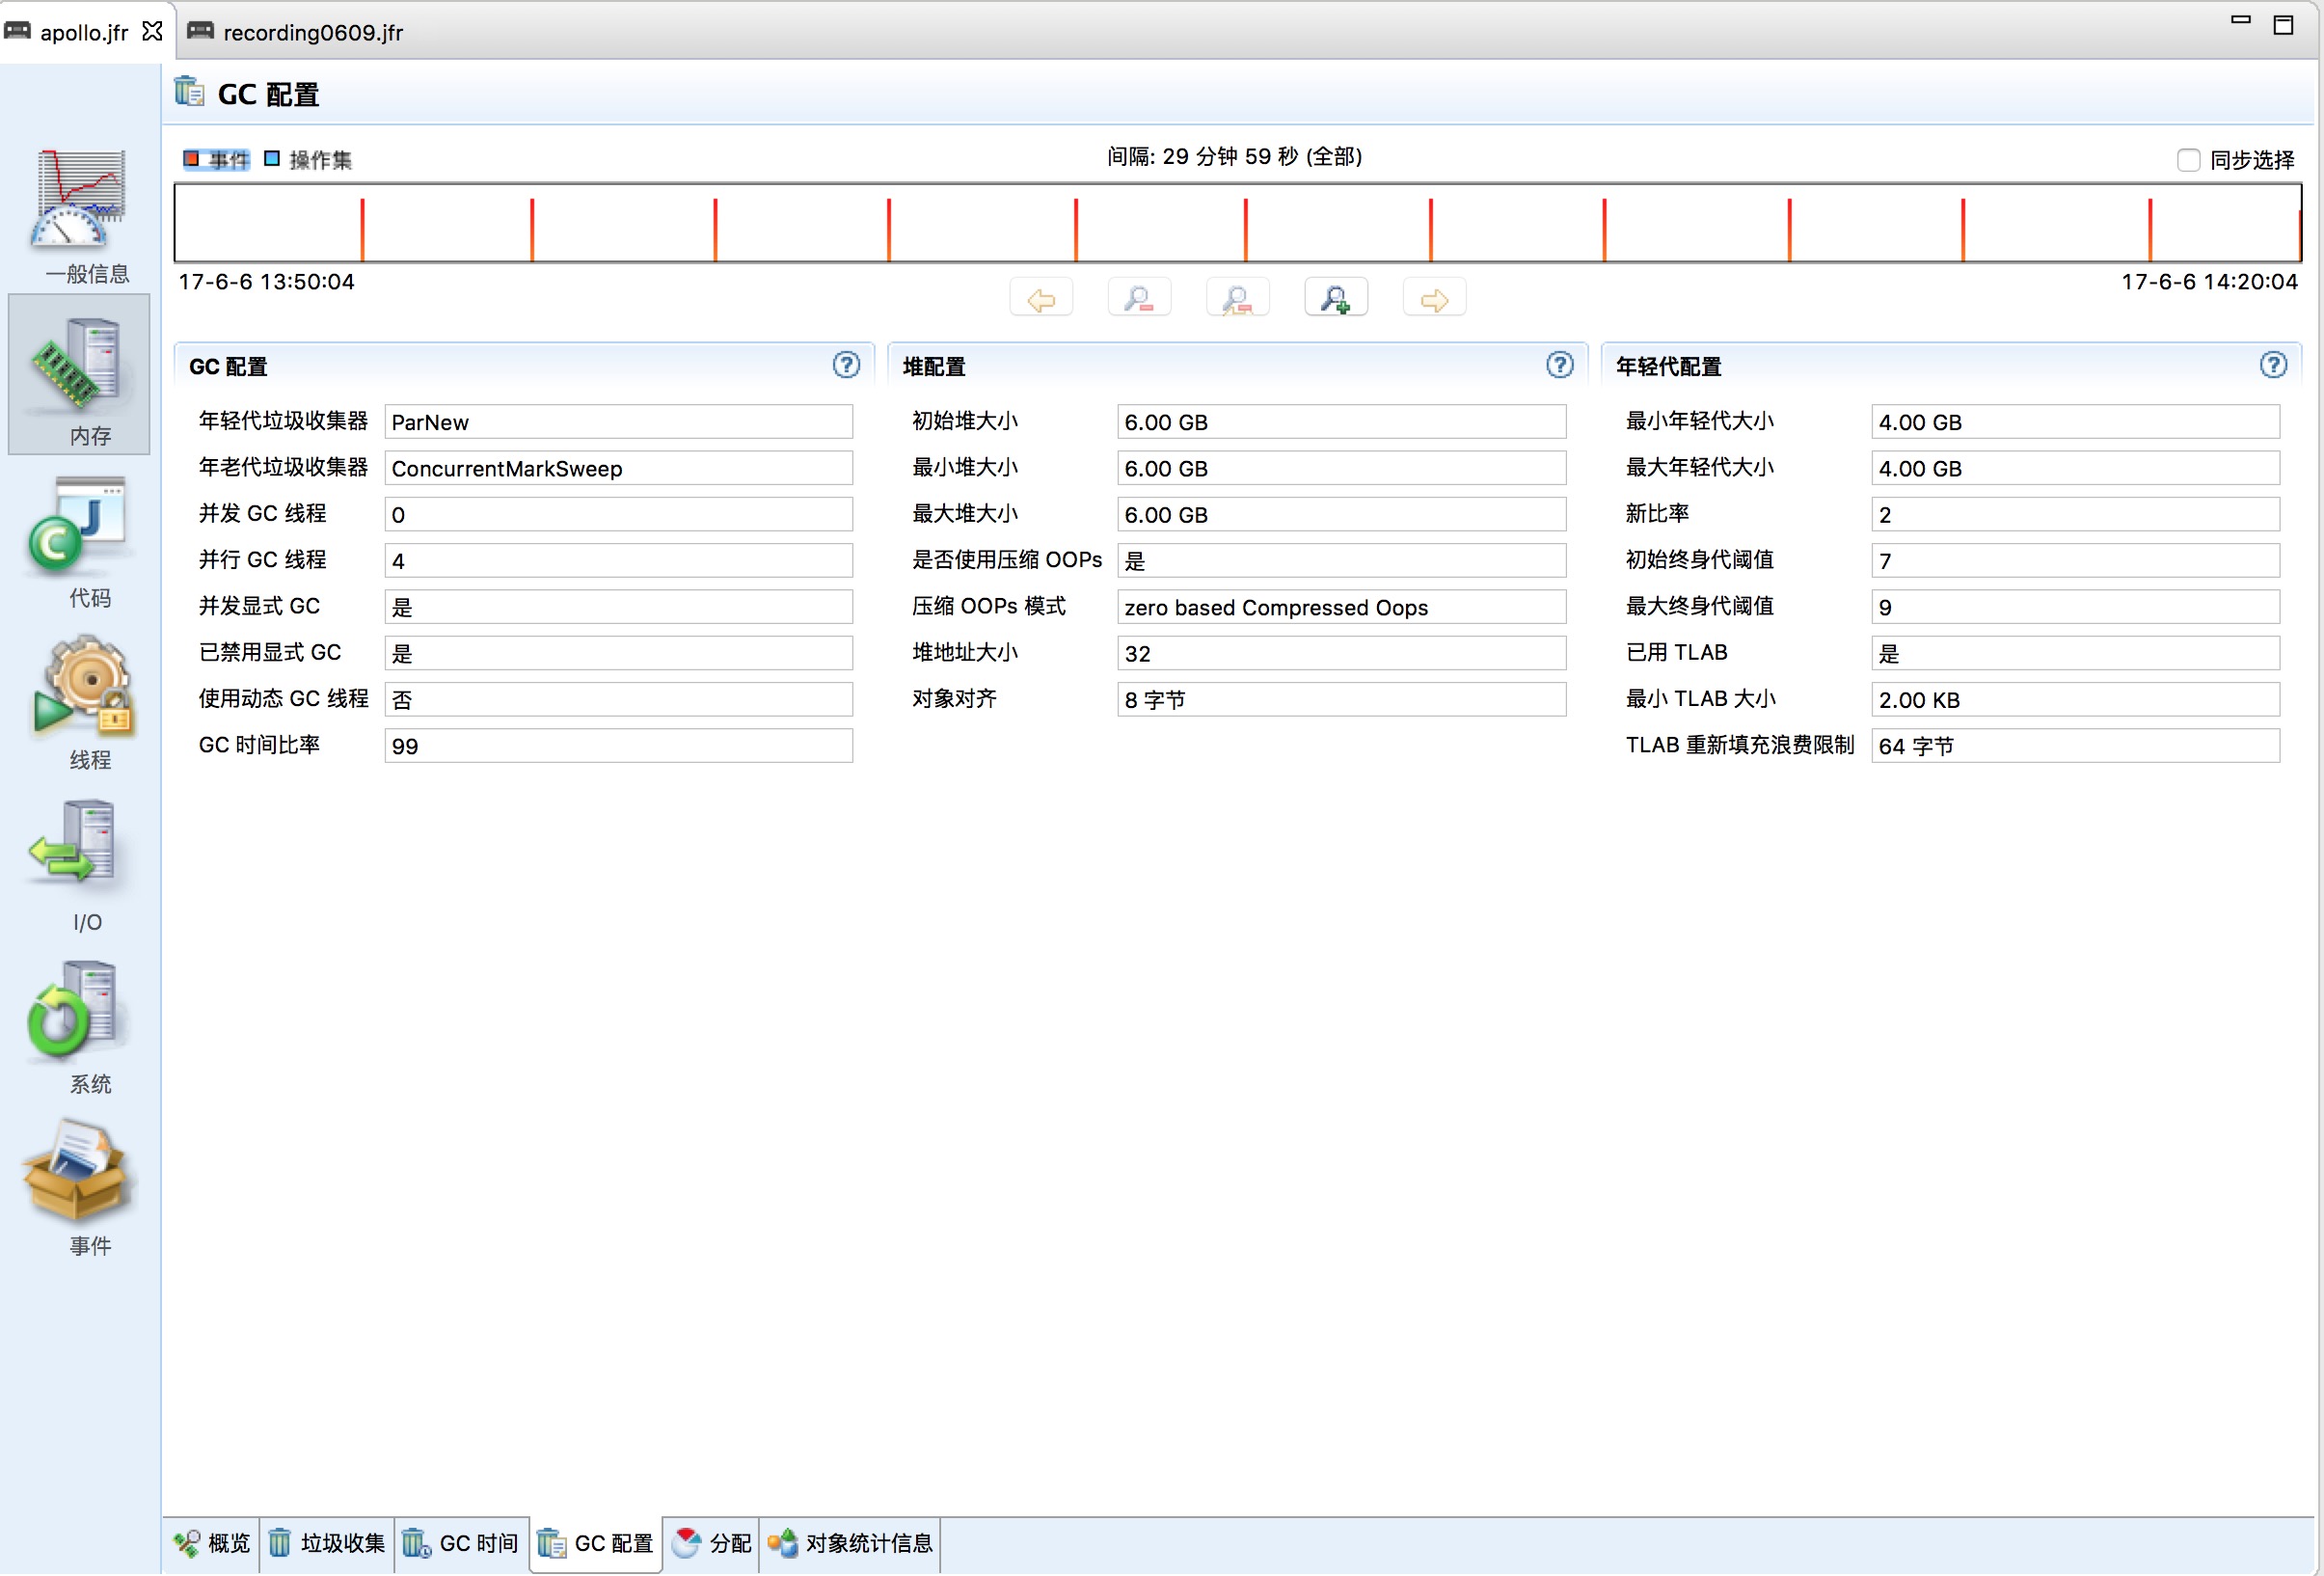Click the 最大终身代阈值 value 9 field

point(2076,608)
